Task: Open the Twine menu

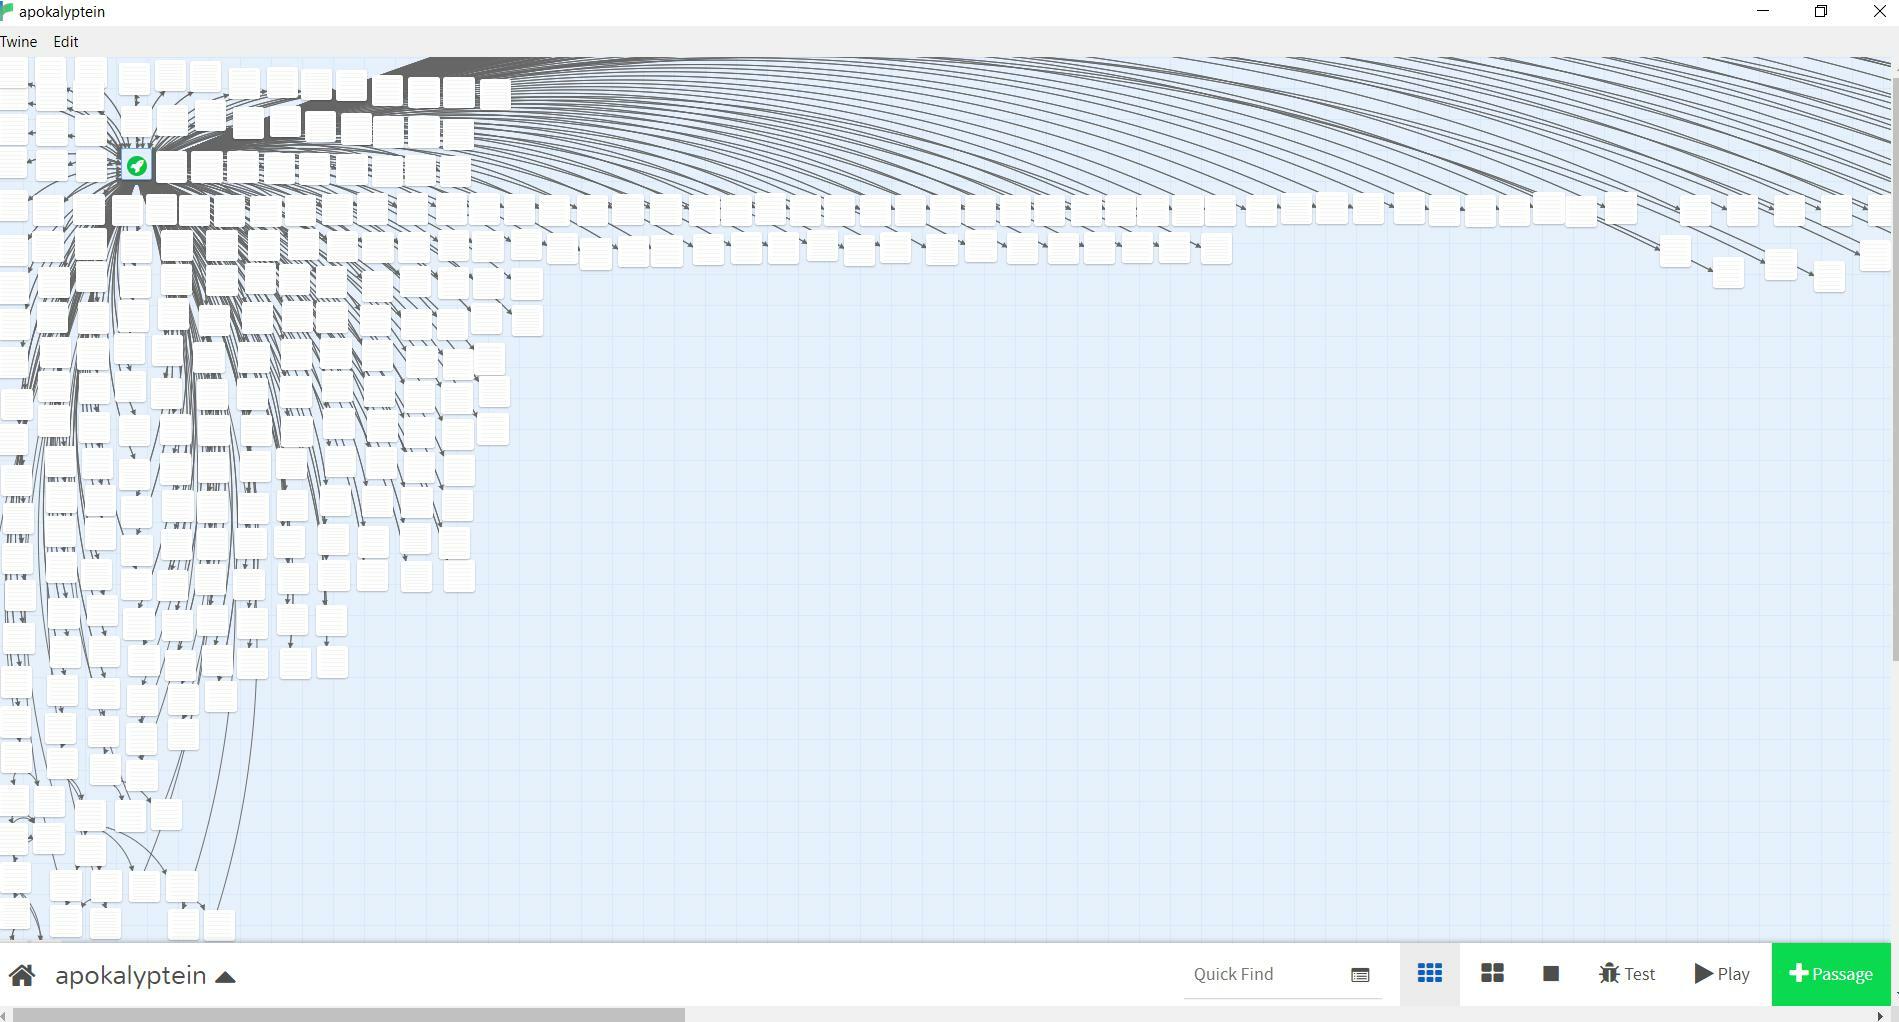Action: [x=19, y=42]
